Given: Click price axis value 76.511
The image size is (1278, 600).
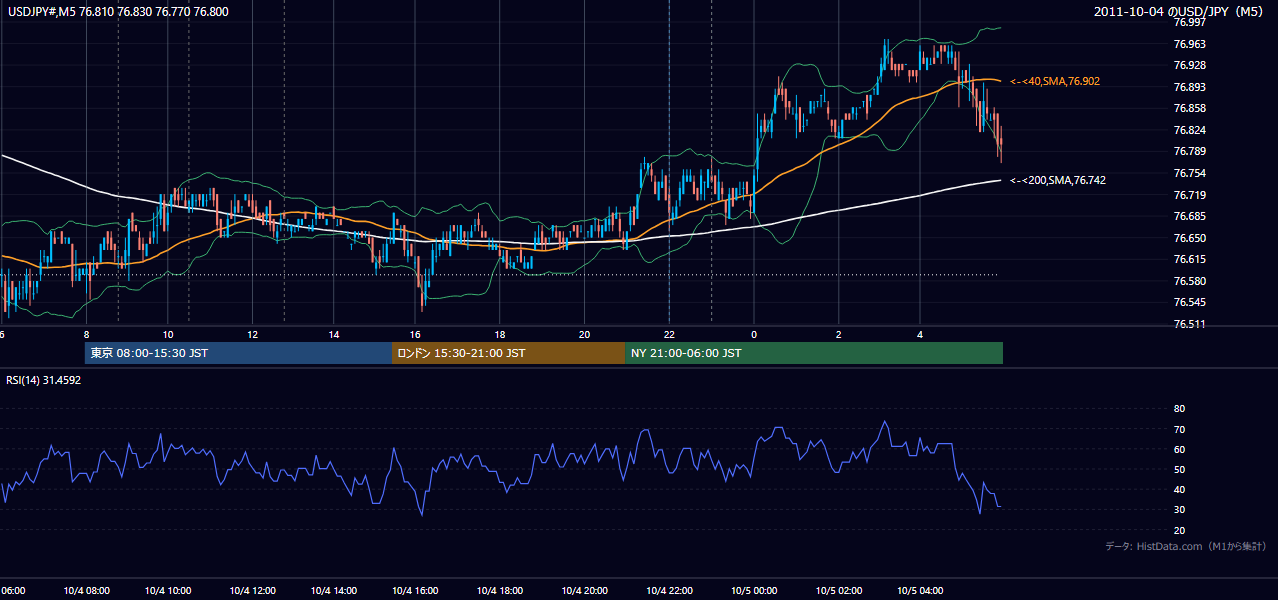Looking at the screenshot, I should pyautogui.click(x=1189, y=324).
